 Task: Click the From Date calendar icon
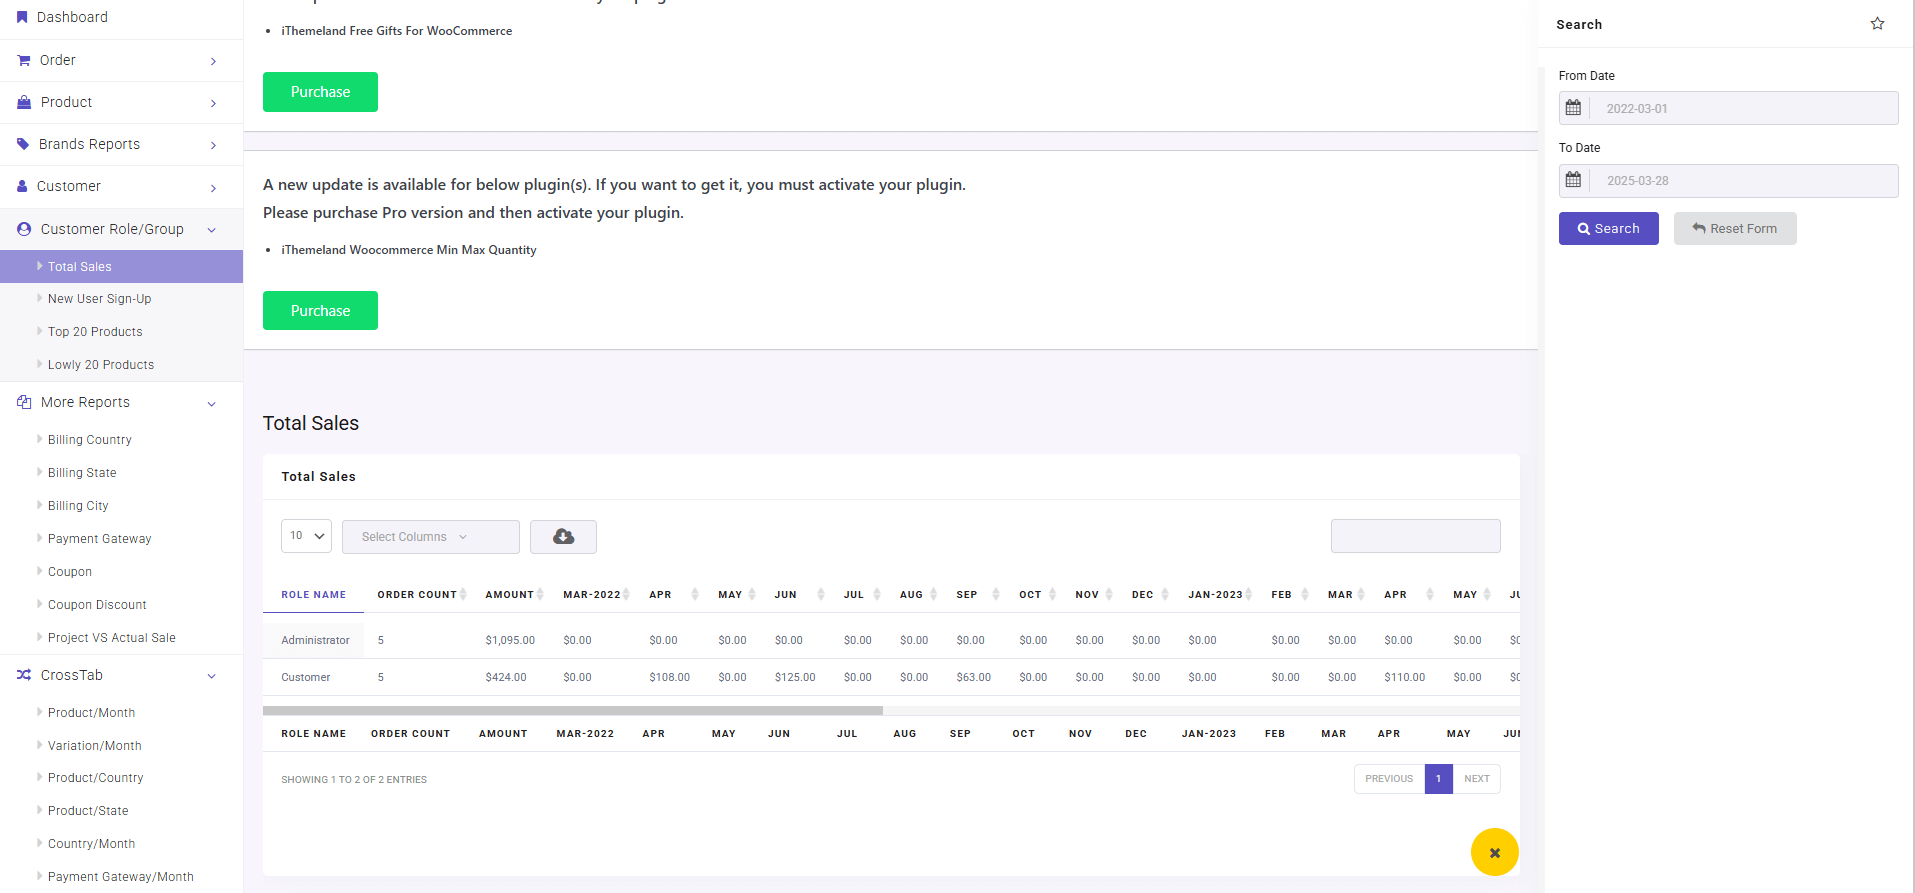1573,108
